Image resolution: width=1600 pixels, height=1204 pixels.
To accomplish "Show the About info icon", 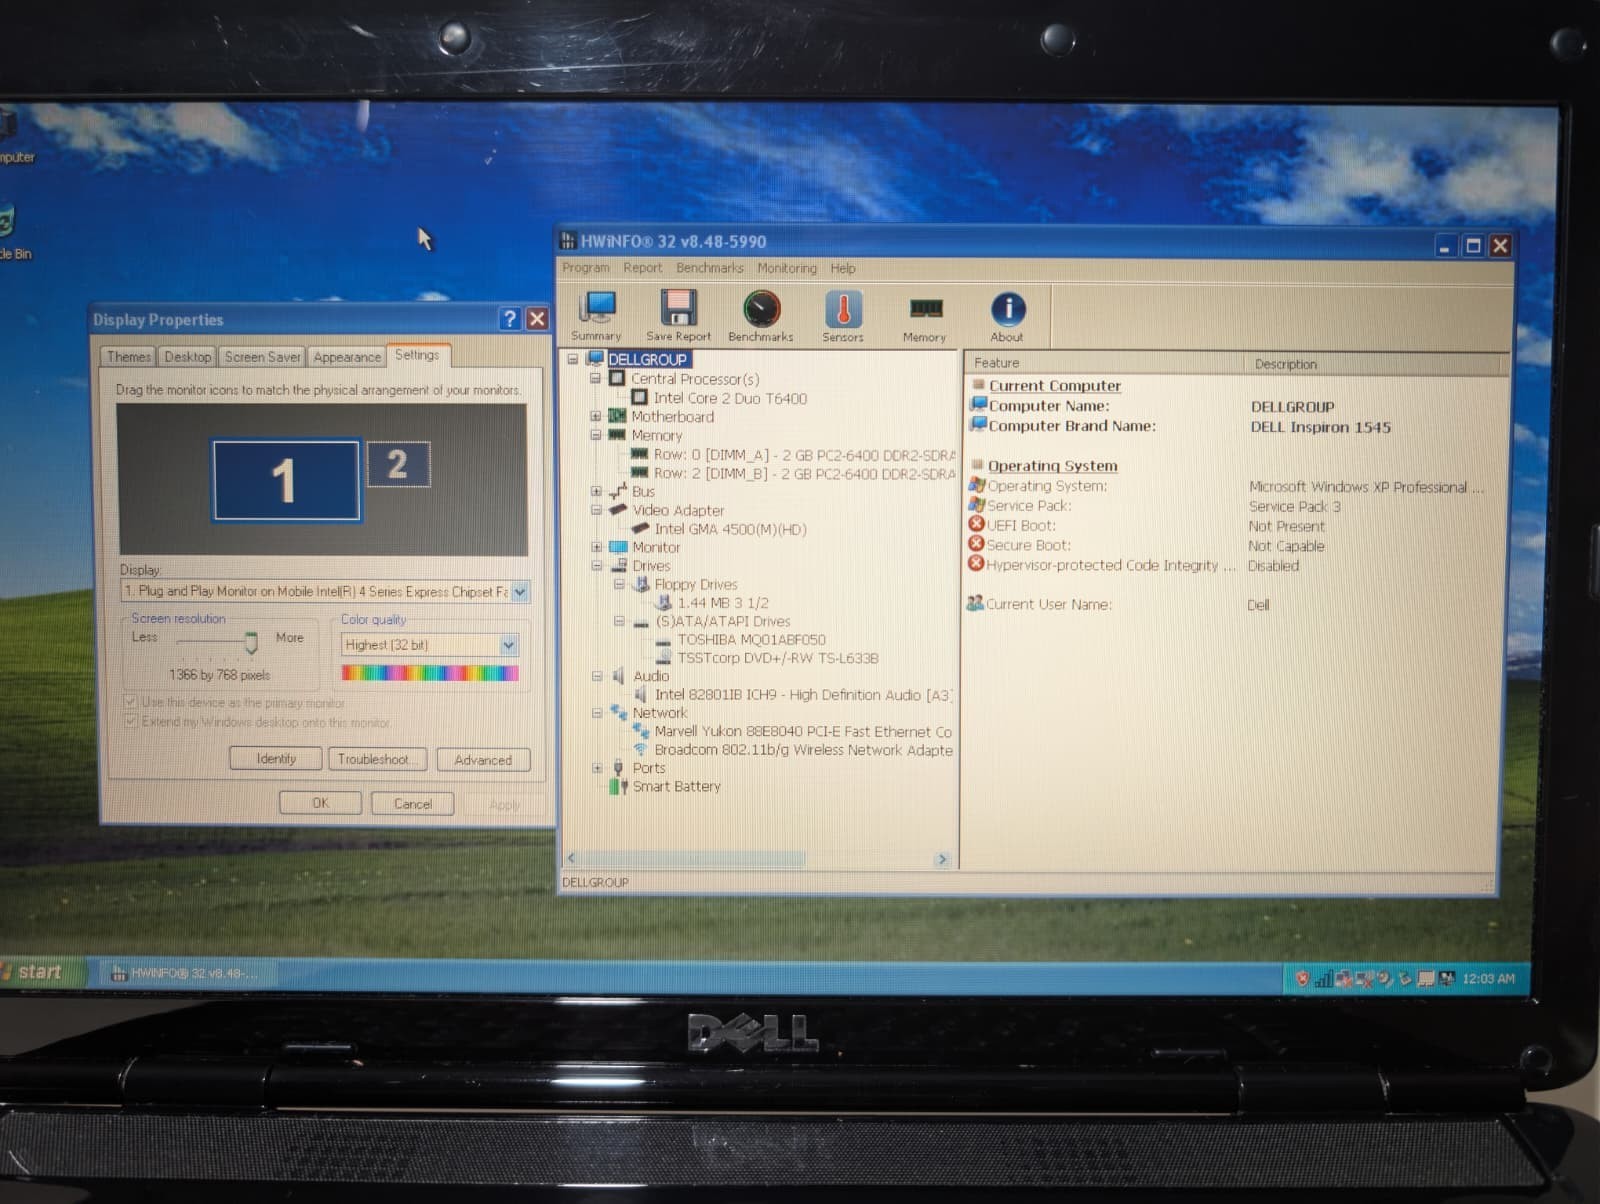I will tap(1007, 315).
